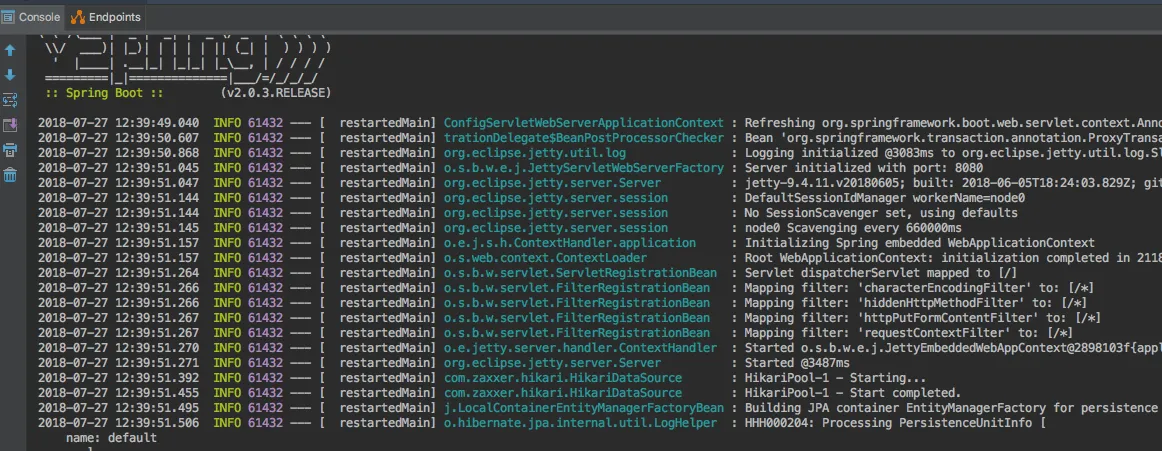Click 'o.s.b.w.e.j.JettyServletWebServerFactory' logger name

(583, 168)
